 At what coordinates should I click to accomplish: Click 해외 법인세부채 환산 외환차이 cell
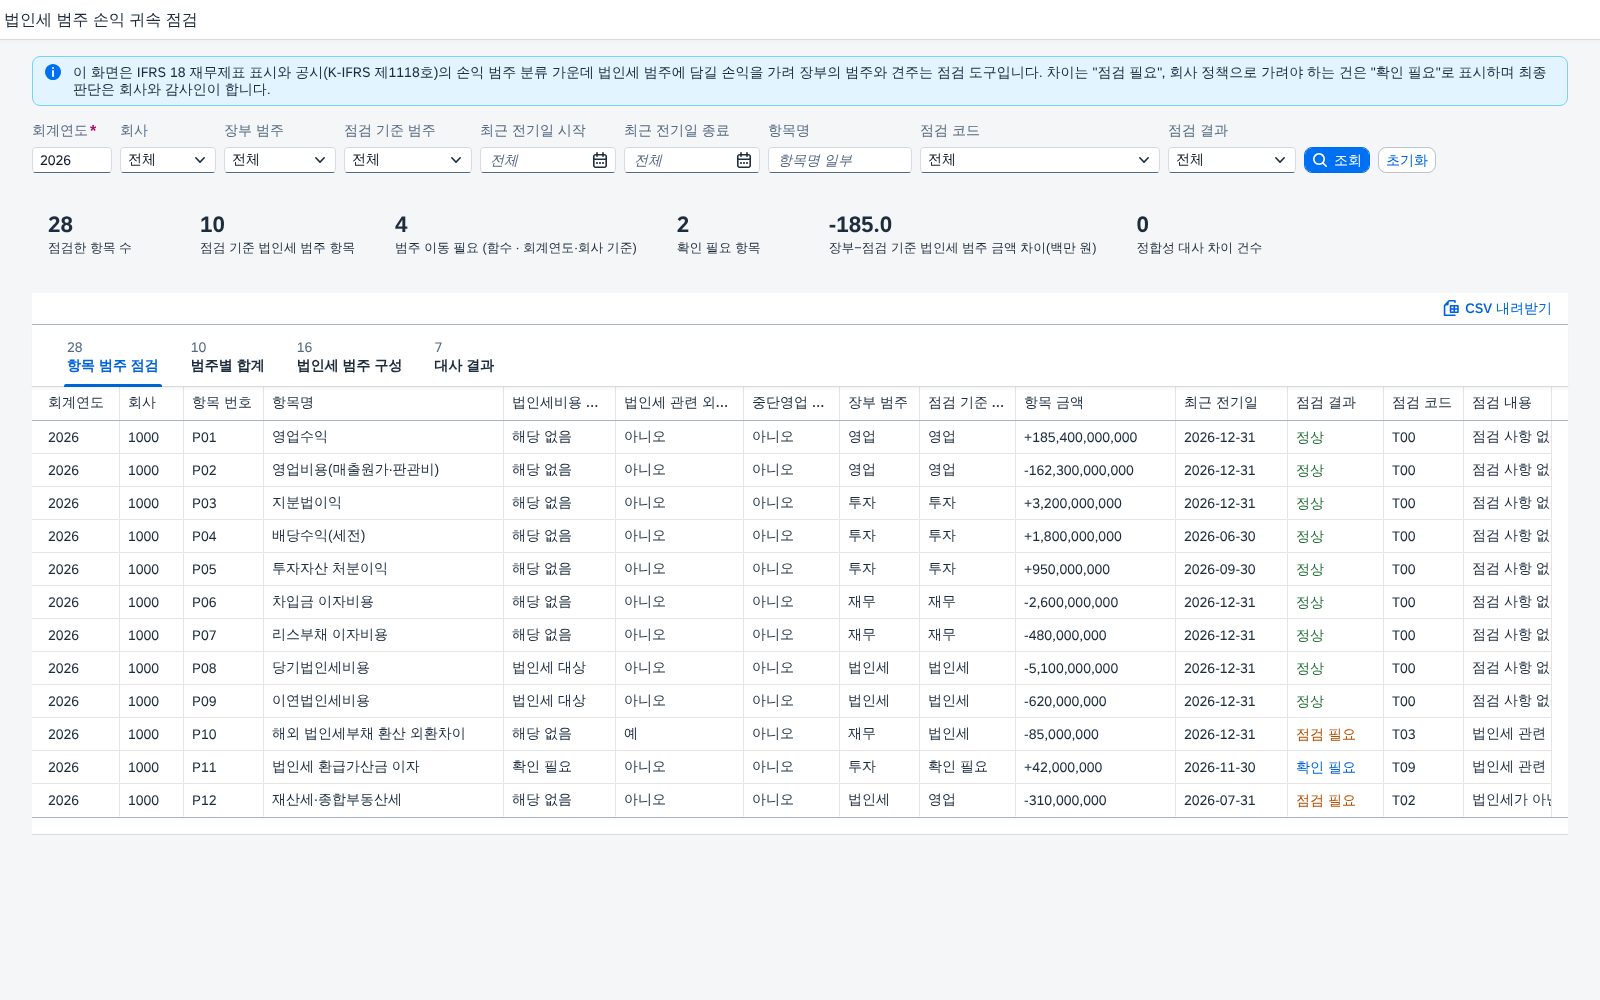[383, 734]
